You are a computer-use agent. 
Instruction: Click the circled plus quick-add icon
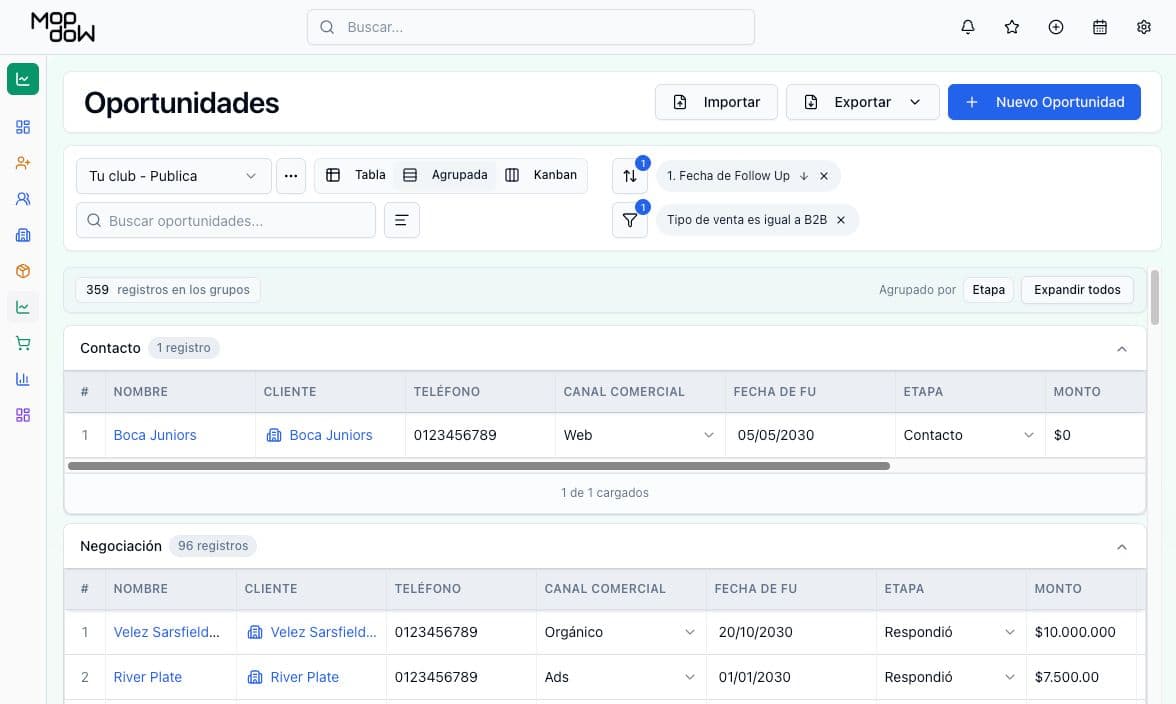pos(1055,27)
